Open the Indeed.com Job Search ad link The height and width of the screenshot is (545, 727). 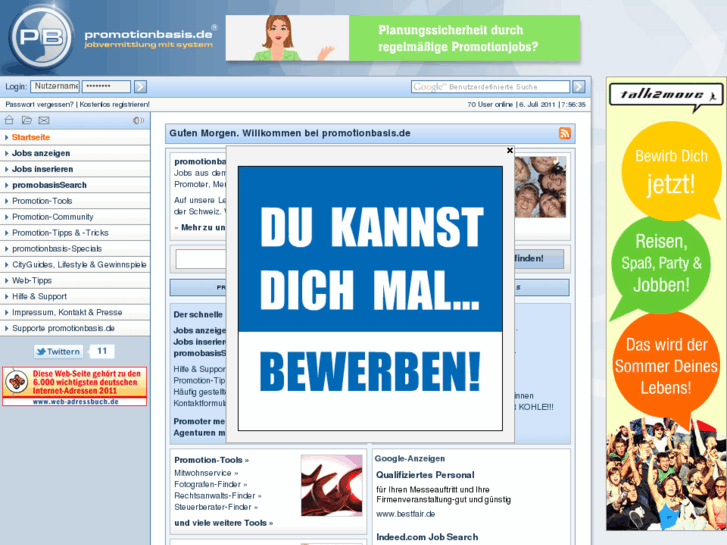[427, 537]
